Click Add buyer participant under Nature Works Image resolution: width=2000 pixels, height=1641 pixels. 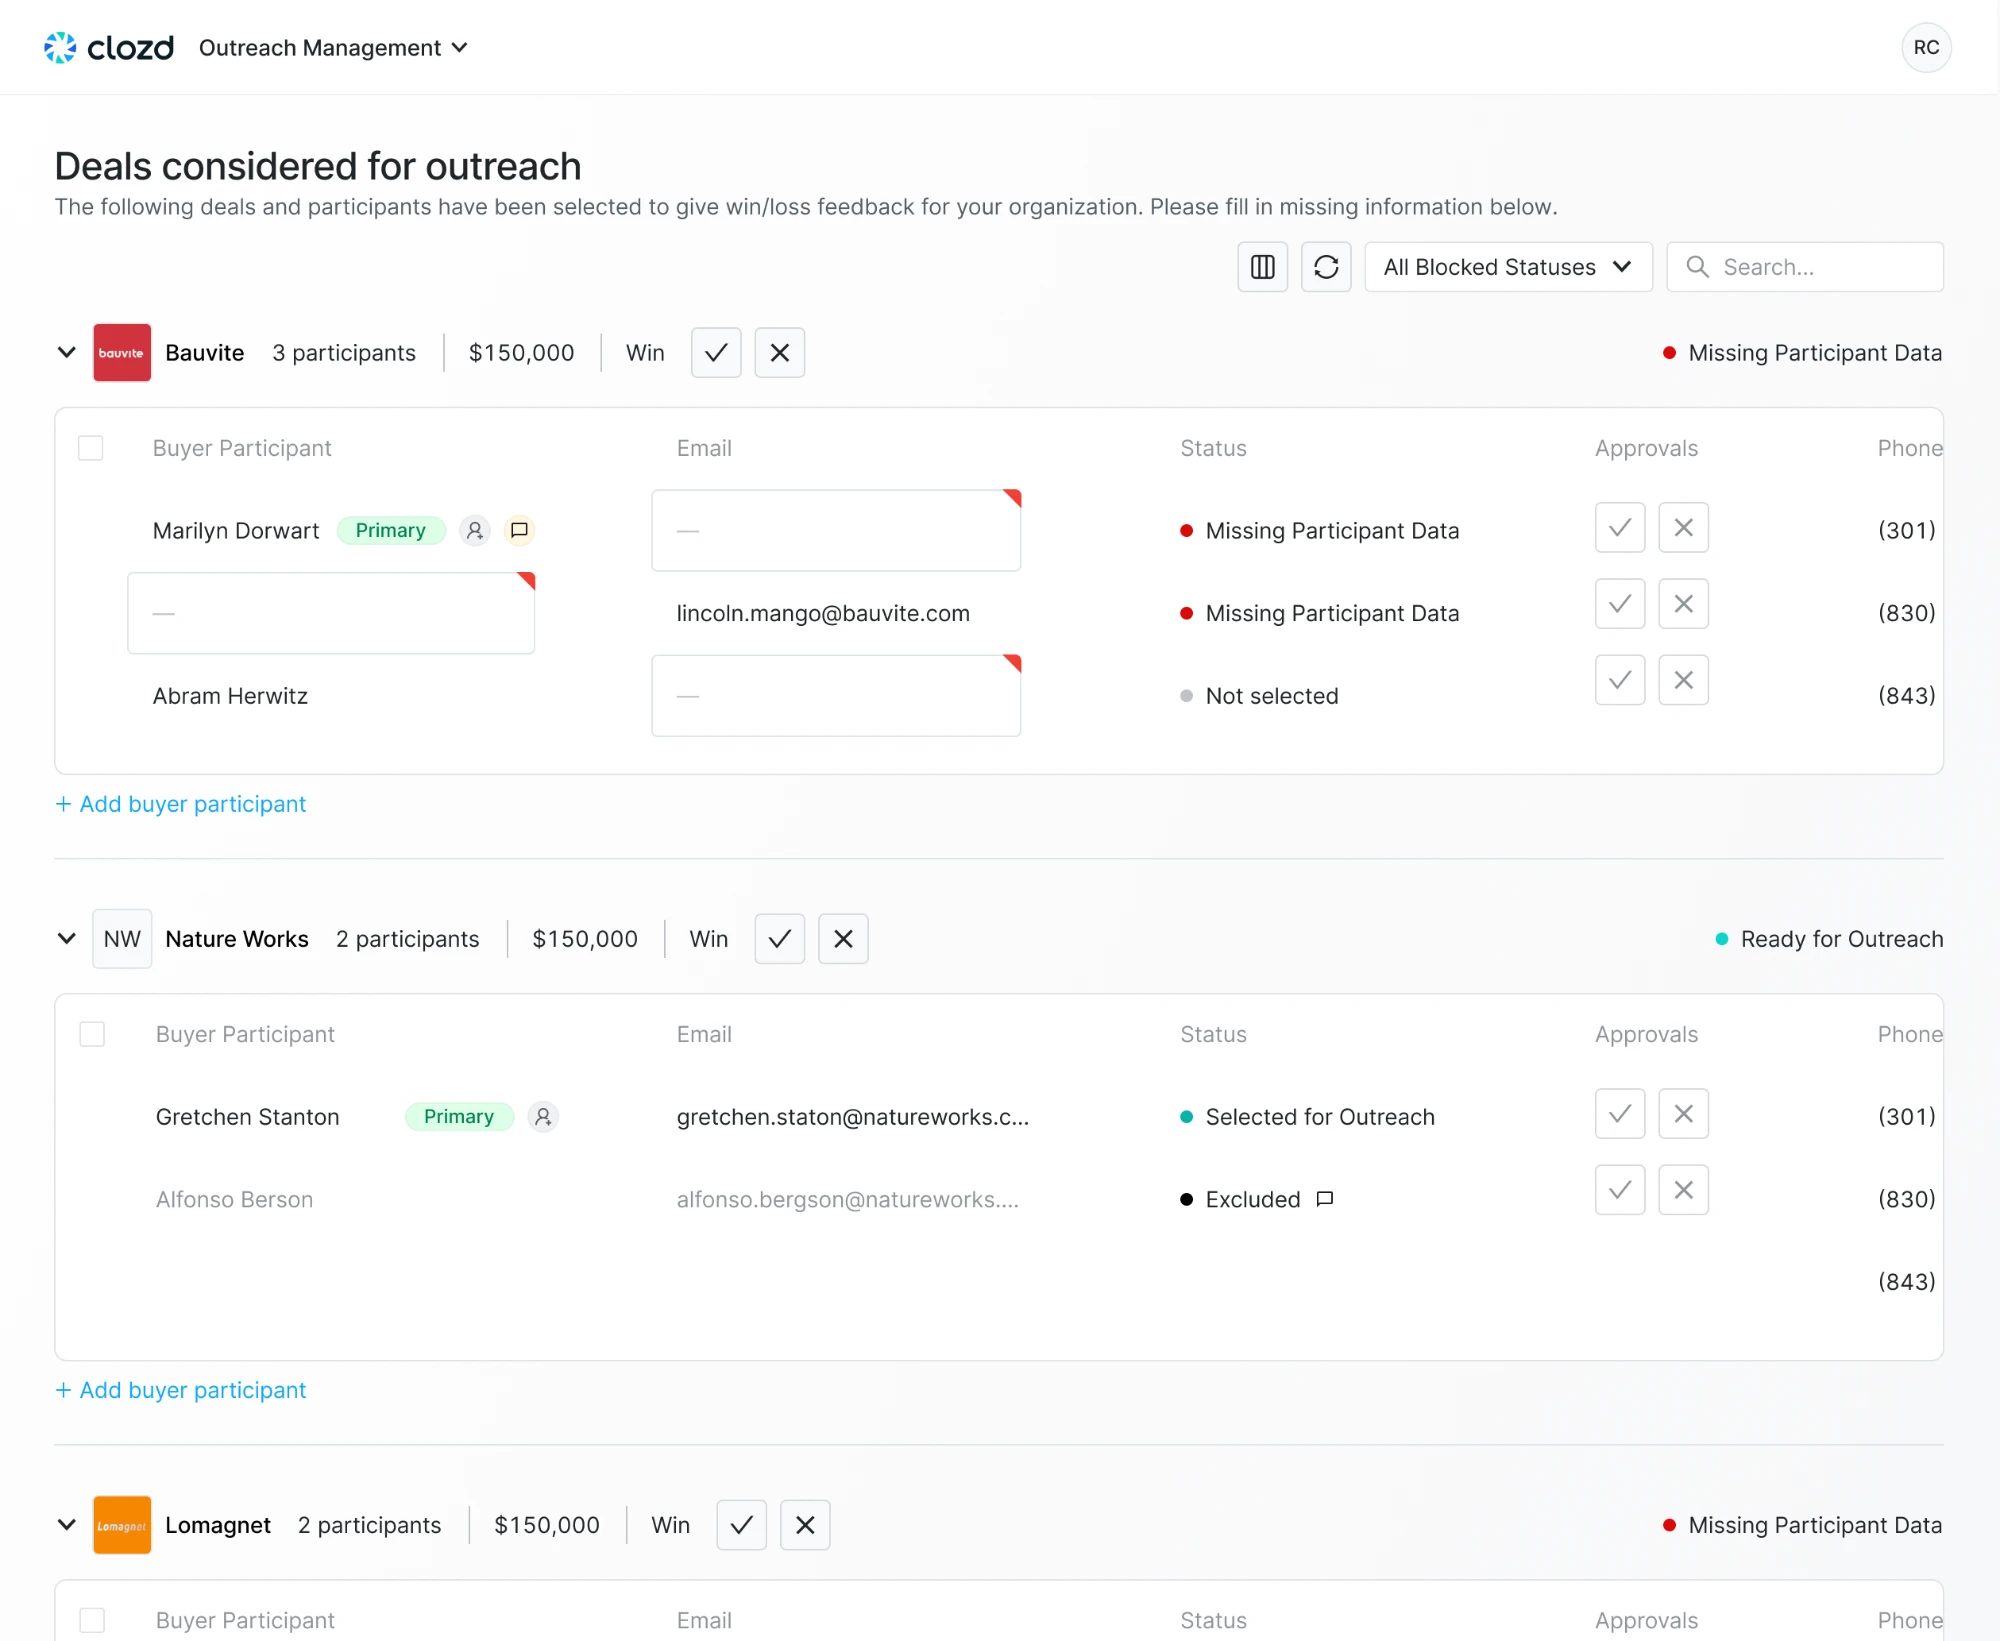(181, 1390)
